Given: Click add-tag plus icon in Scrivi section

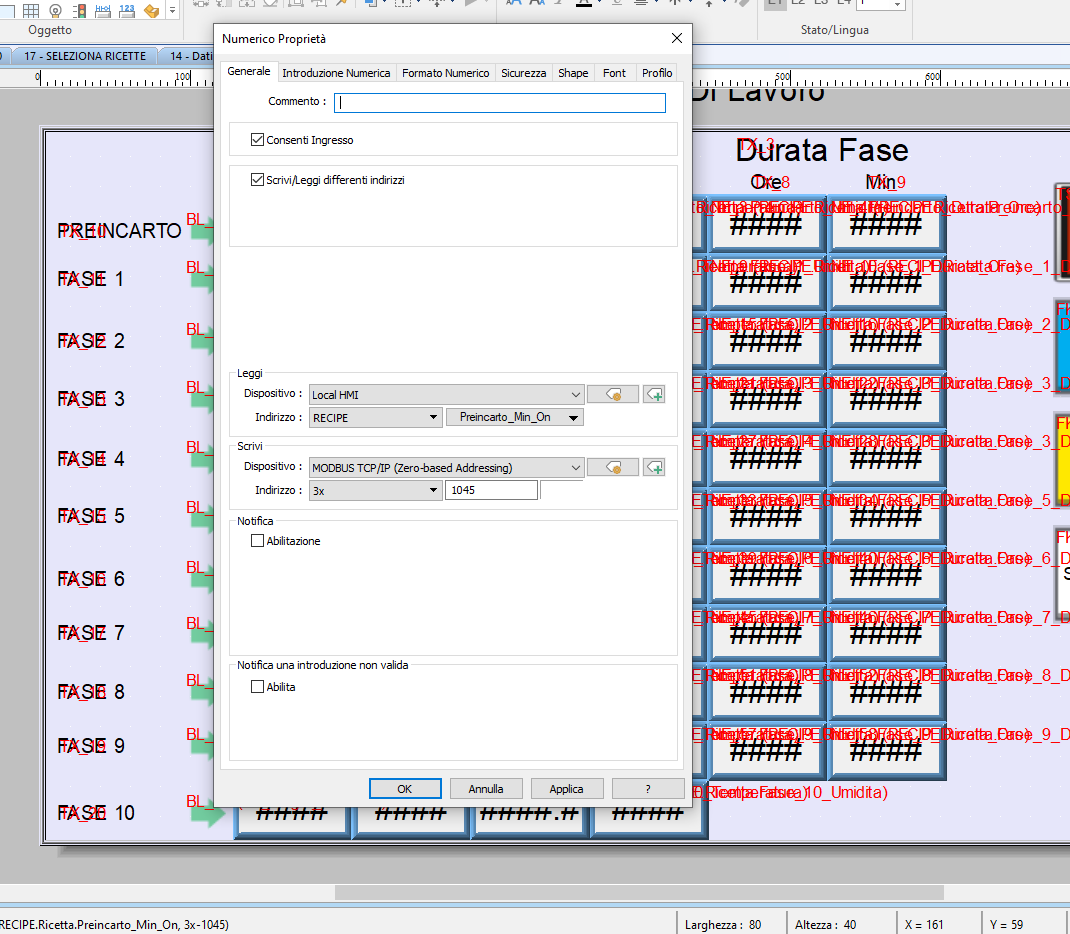Looking at the screenshot, I should click(654, 467).
